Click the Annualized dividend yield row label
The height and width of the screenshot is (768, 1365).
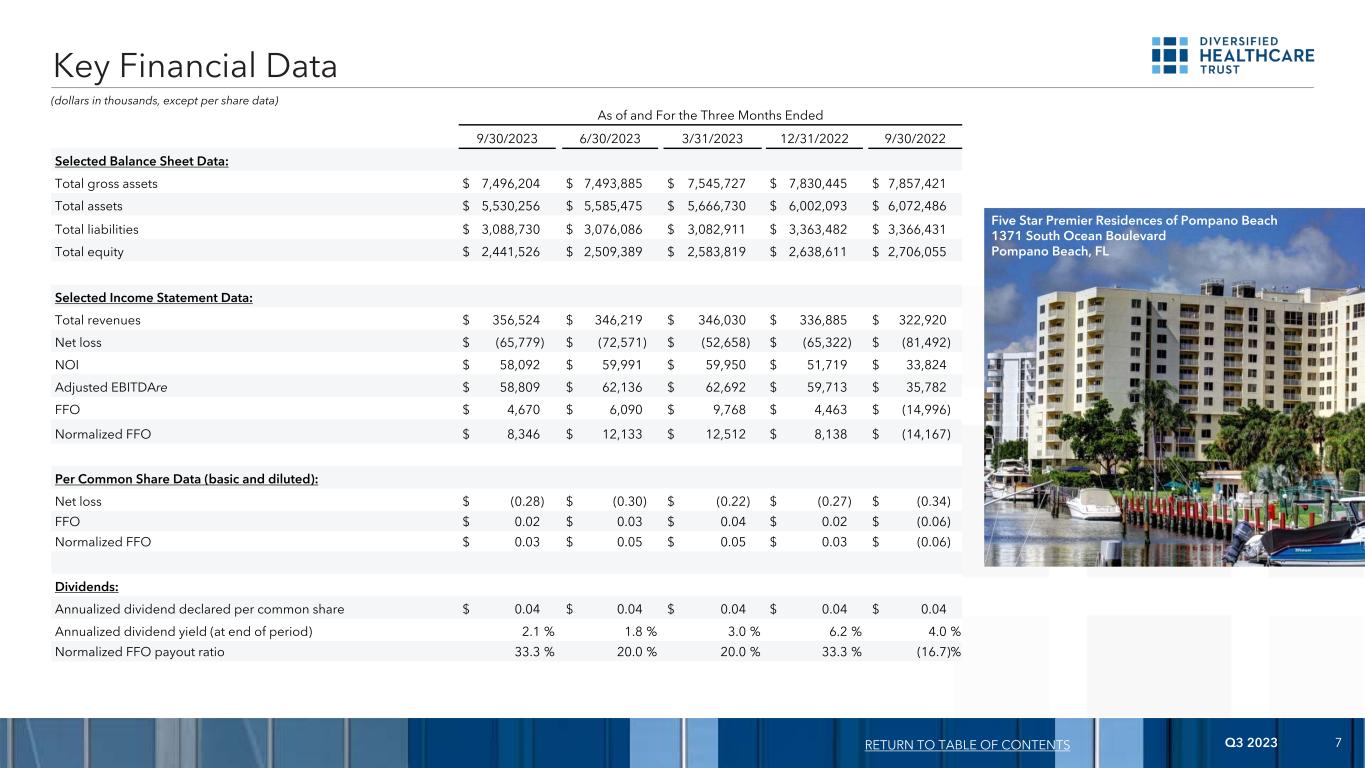click(183, 631)
